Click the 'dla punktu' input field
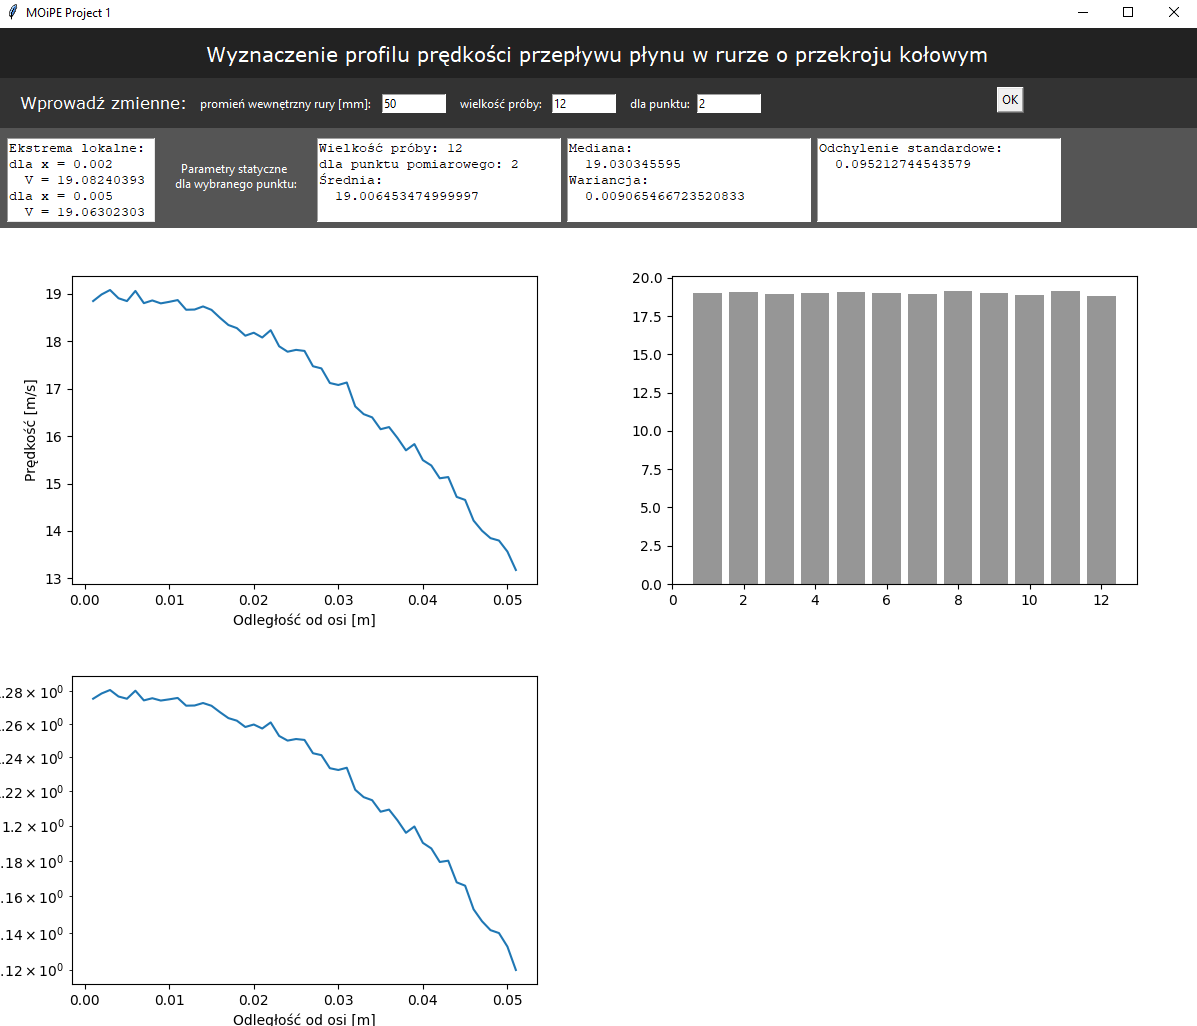The height and width of the screenshot is (1026, 1197). [729, 104]
